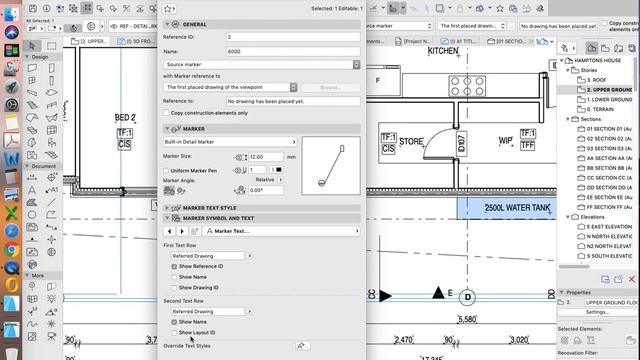Select the Beam tool under Design
This screenshot has height=360, width=640.
pyautogui.click(x=32, y=93)
